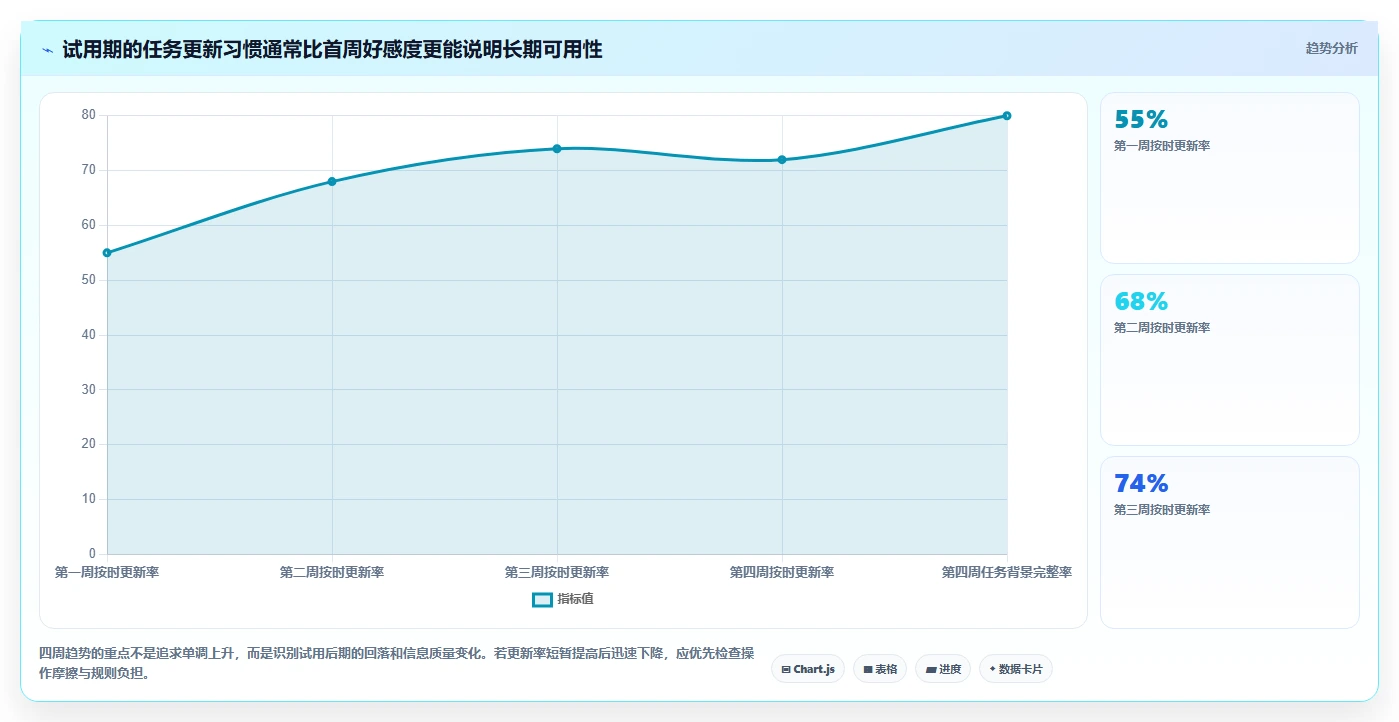
Task: Select the 进度 tag pill
Action: coord(943,669)
